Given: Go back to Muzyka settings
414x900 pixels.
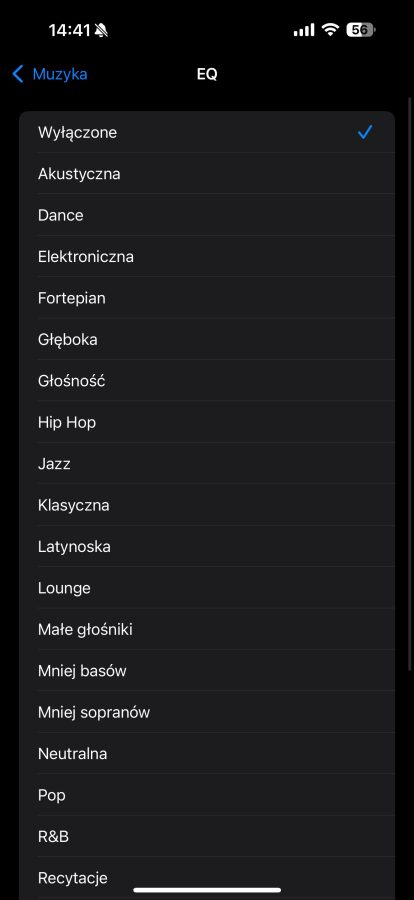Looking at the screenshot, I should [50, 74].
